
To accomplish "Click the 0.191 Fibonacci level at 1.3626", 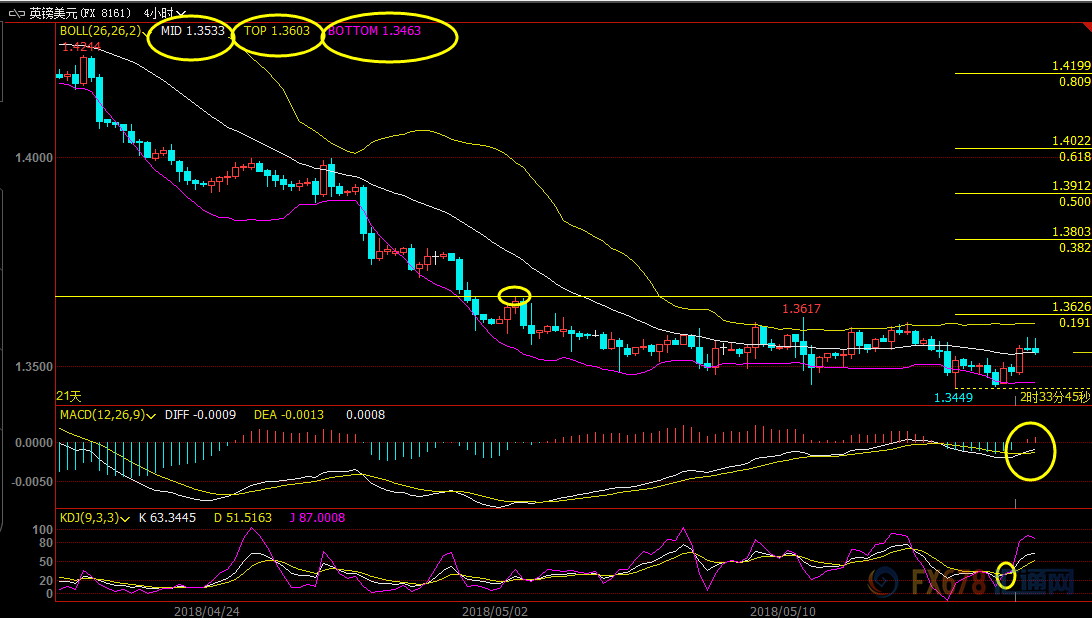I will (x=1074, y=322).
